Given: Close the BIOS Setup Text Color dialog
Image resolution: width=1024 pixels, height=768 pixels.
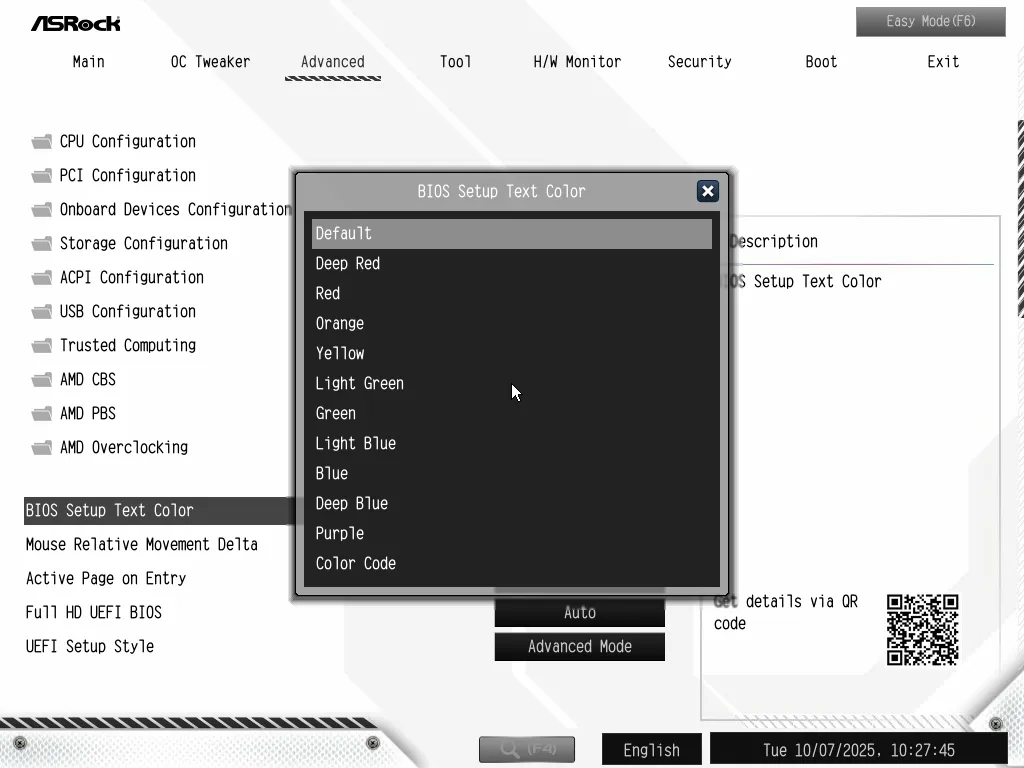Looking at the screenshot, I should coord(707,191).
